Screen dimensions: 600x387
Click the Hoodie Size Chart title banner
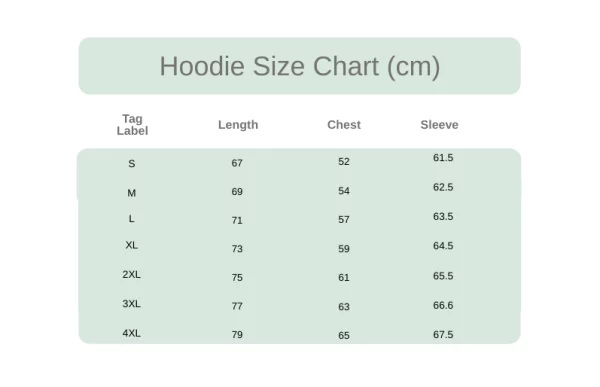click(300, 66)
